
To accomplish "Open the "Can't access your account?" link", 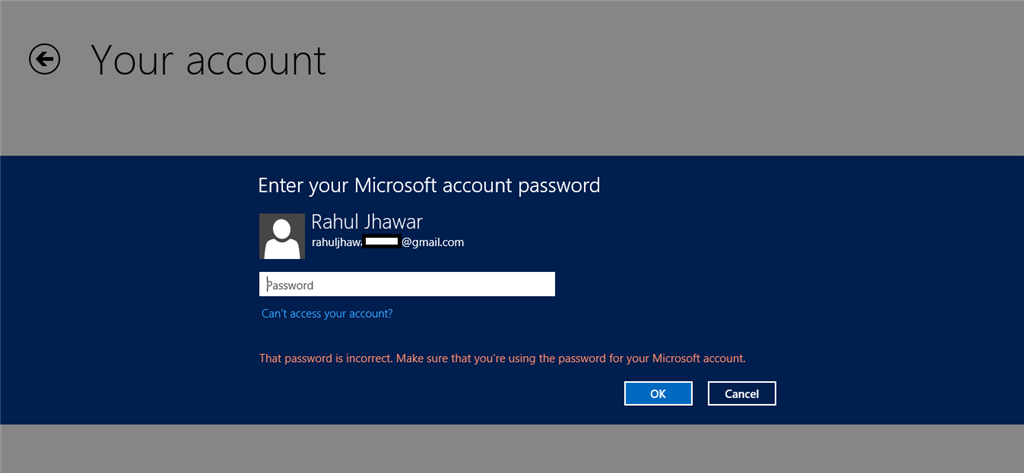I will pyautogui.click(x=327, y=314).
